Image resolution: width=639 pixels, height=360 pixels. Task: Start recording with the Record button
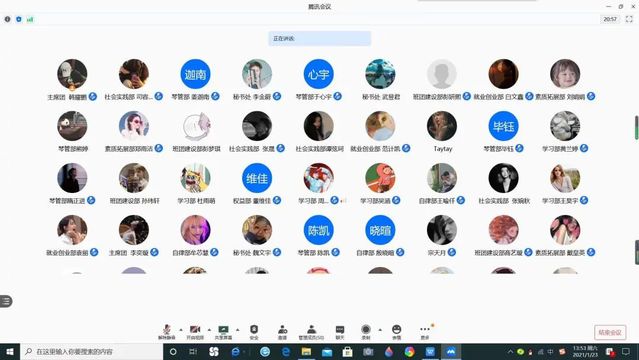pyautogui.click(x=366, y=332)
